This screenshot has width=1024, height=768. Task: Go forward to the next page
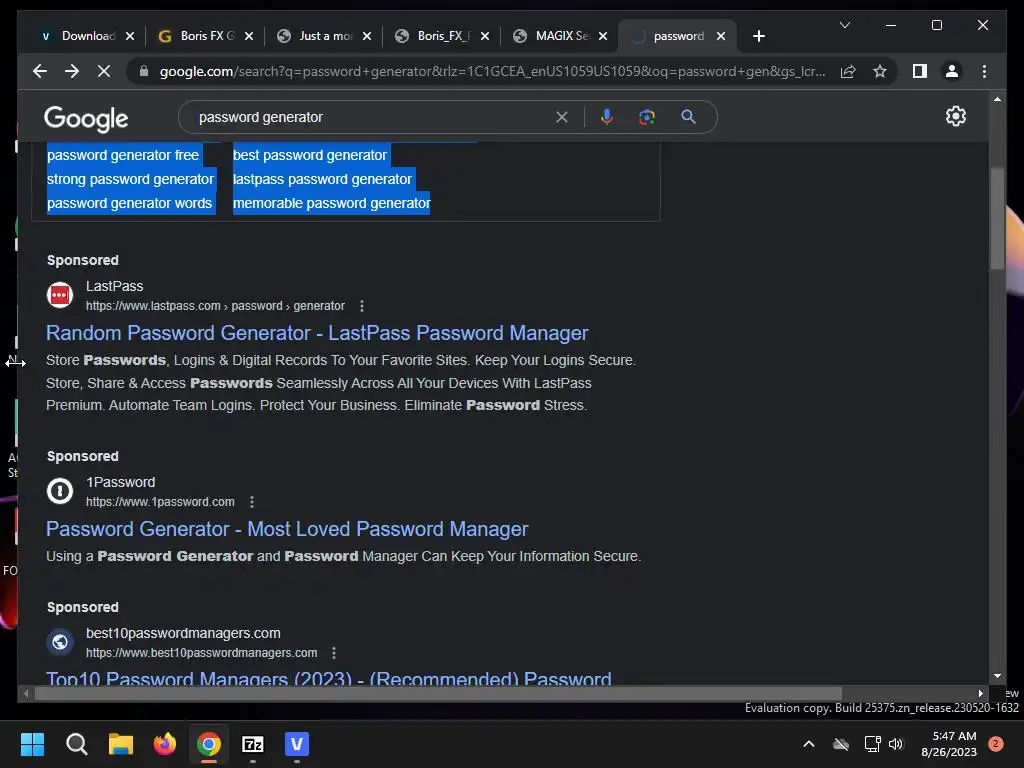72,71
